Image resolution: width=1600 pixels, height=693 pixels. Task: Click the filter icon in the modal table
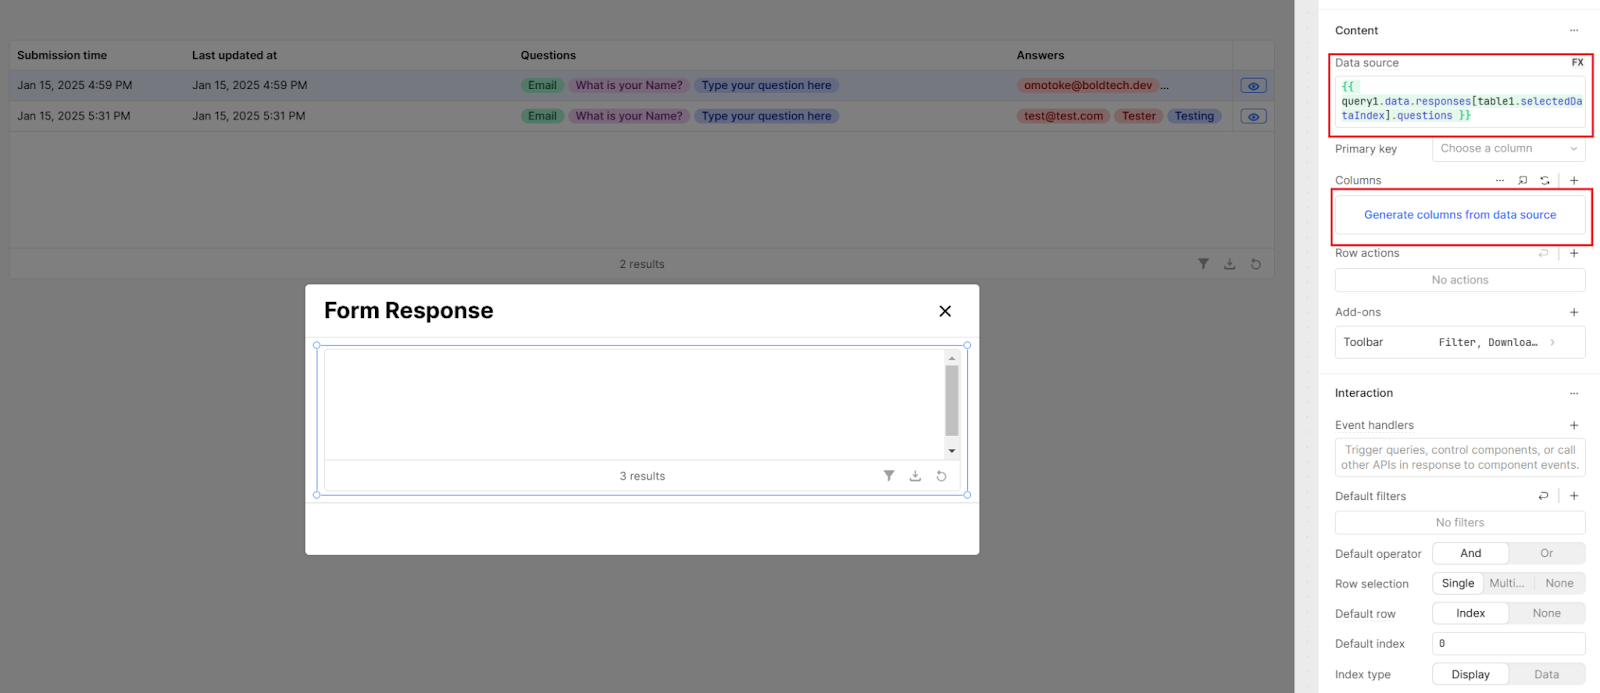tap(889, 476)
